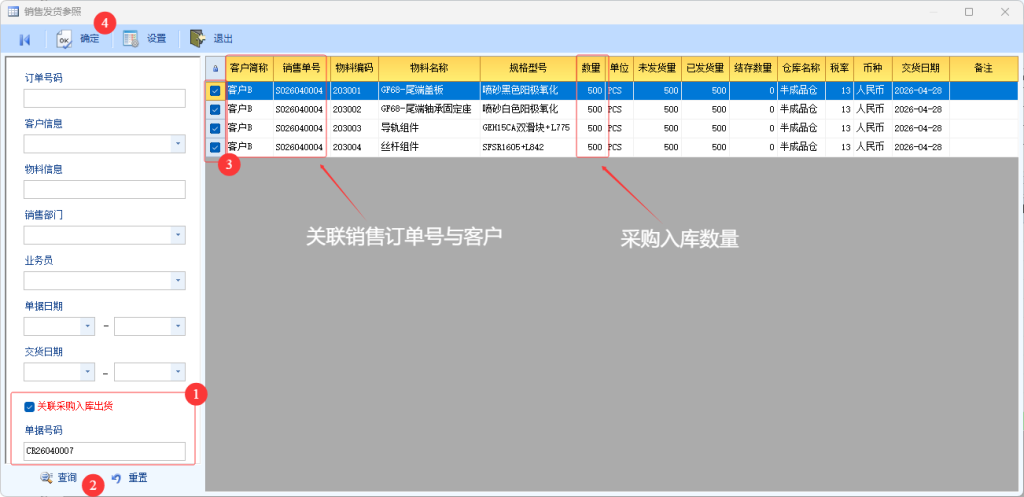
Task: Click the 确定 OK icon in toolbar
Action: (x=65, y=39)
